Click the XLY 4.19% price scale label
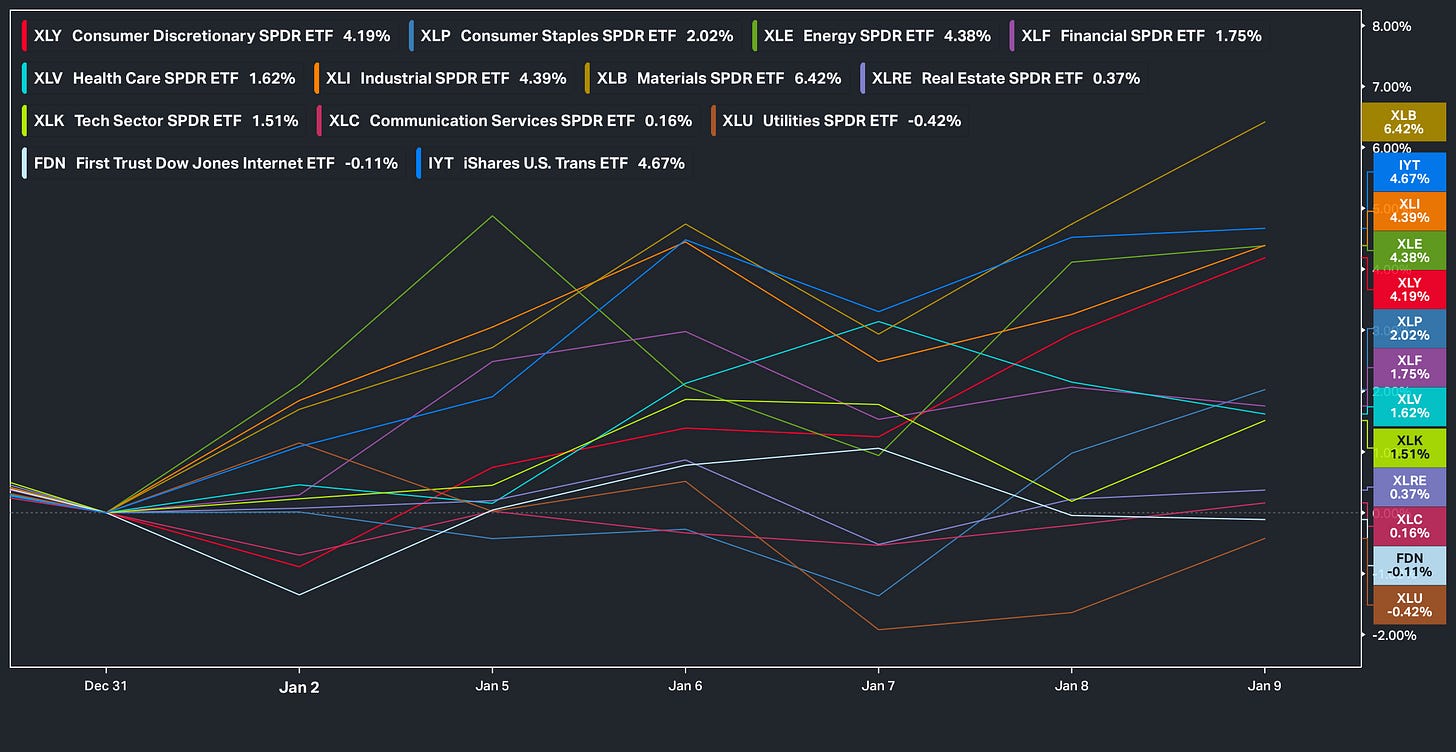The image size is (1456, 752). pos(1409,289)
